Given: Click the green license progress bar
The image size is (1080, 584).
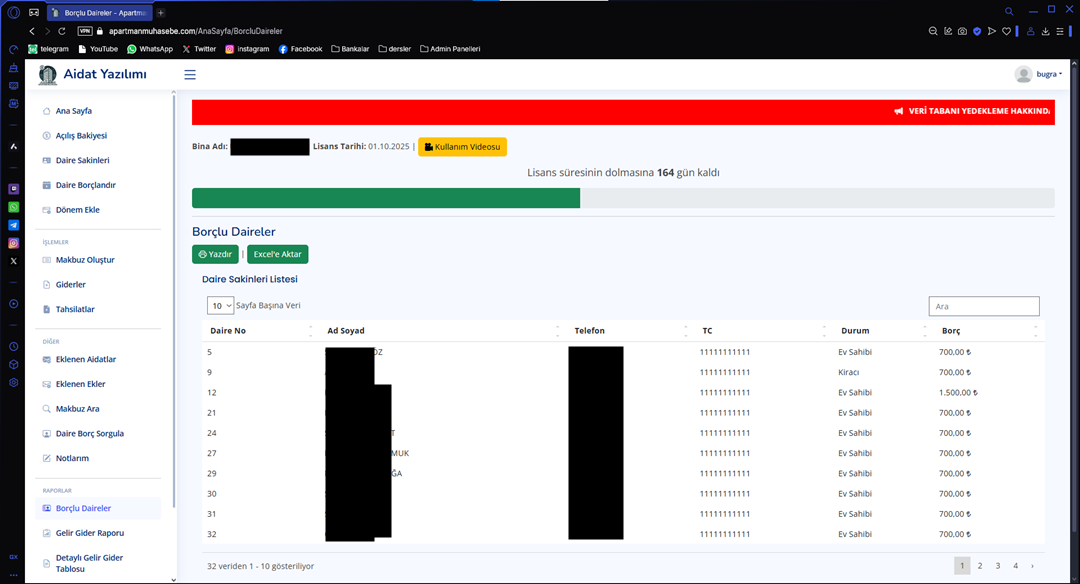Looking at the screenshot, I should pyautogui.click(x=385, y=198).
